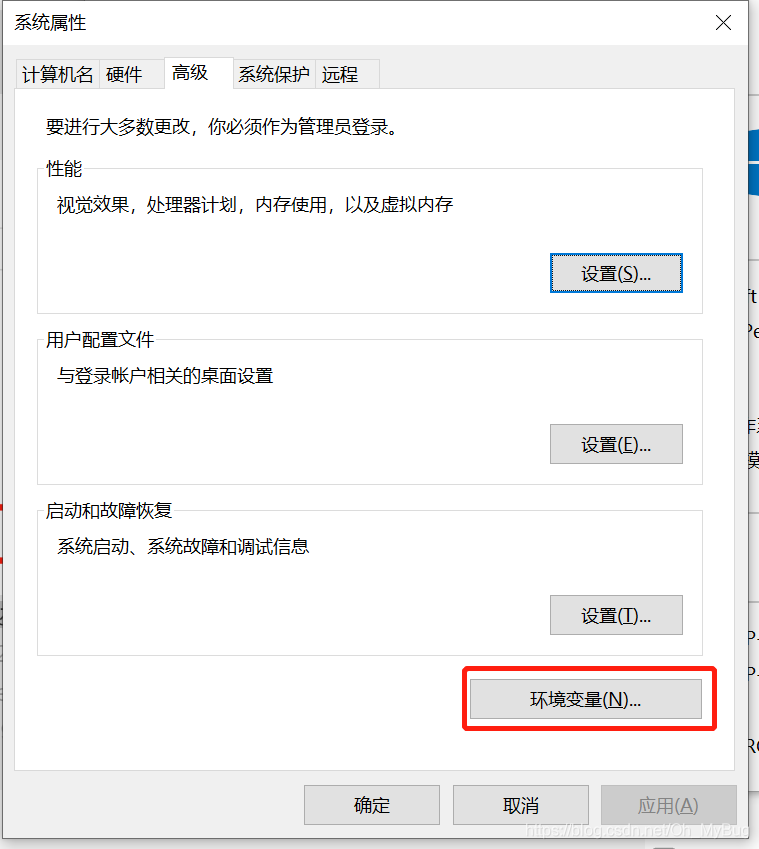The width and height of the screenshot is (759, 849).
Task: Click the 要进行大多数更改 admin notice text
Action: click(222, 127)
